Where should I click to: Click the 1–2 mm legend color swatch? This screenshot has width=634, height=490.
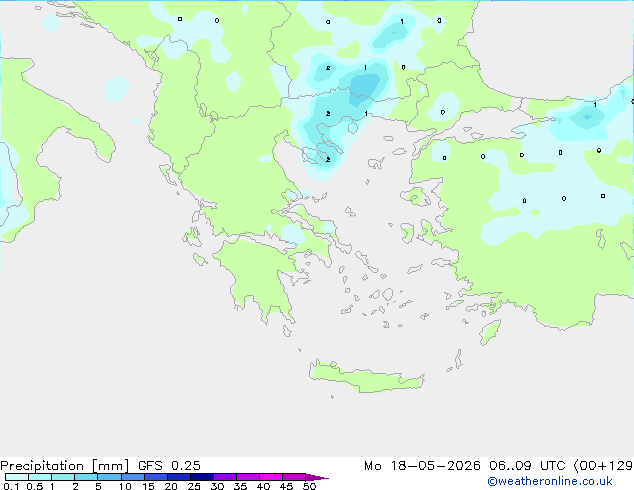tap(63, 477)
